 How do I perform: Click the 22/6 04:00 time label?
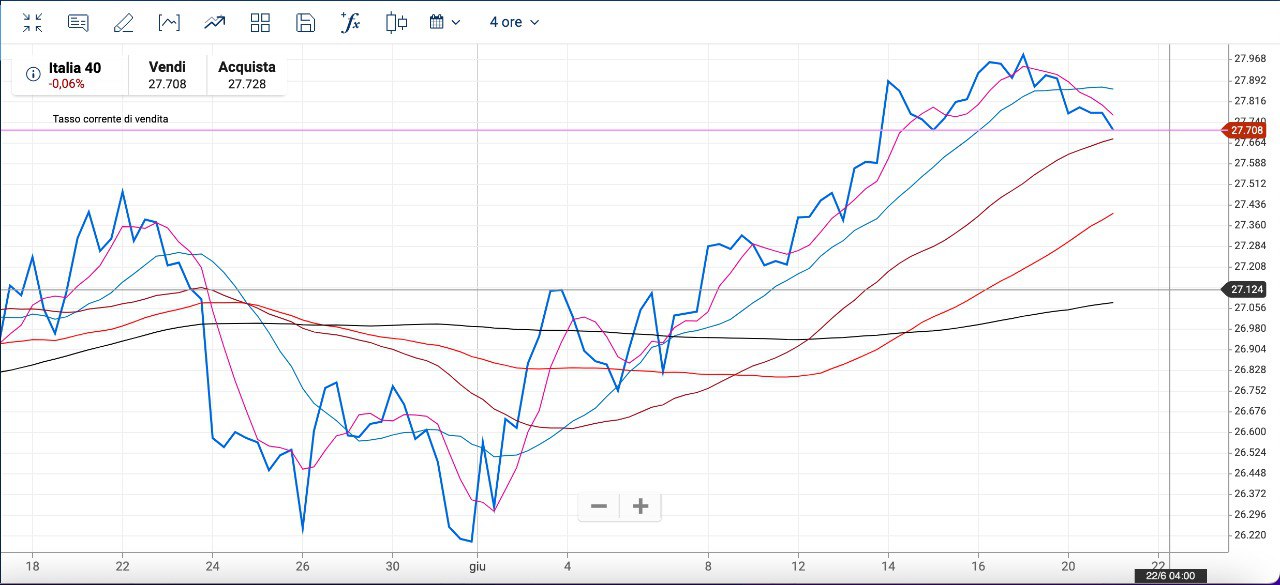1172,576
